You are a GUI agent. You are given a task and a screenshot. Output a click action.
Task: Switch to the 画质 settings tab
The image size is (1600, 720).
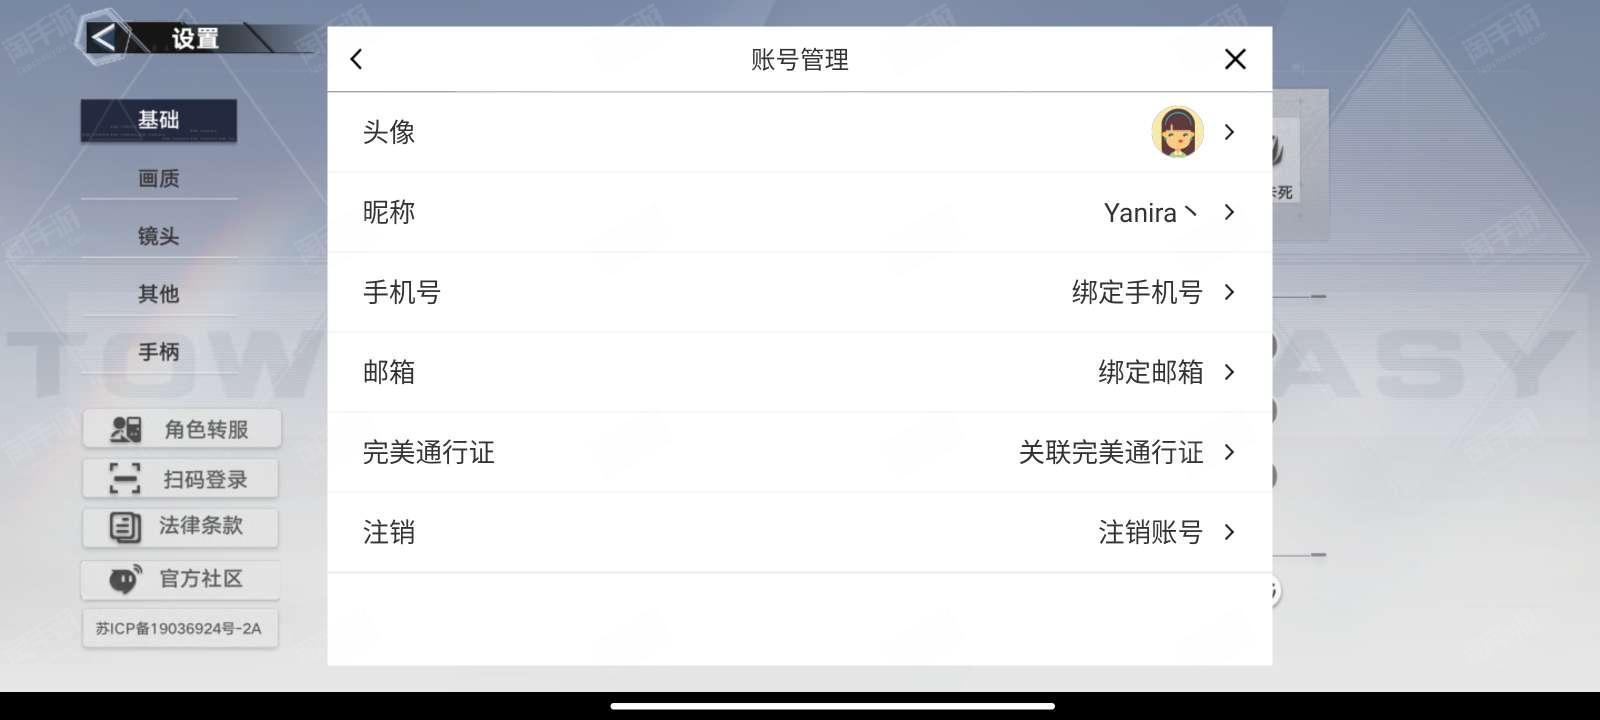(159, 178)
